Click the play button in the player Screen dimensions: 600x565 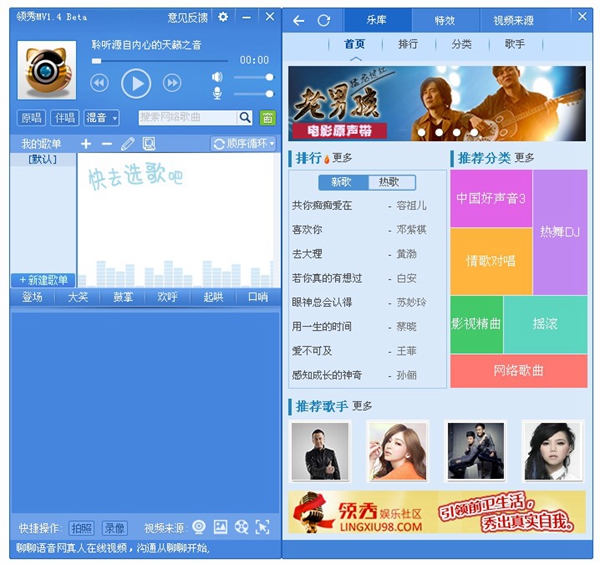(x=136, y=83)
